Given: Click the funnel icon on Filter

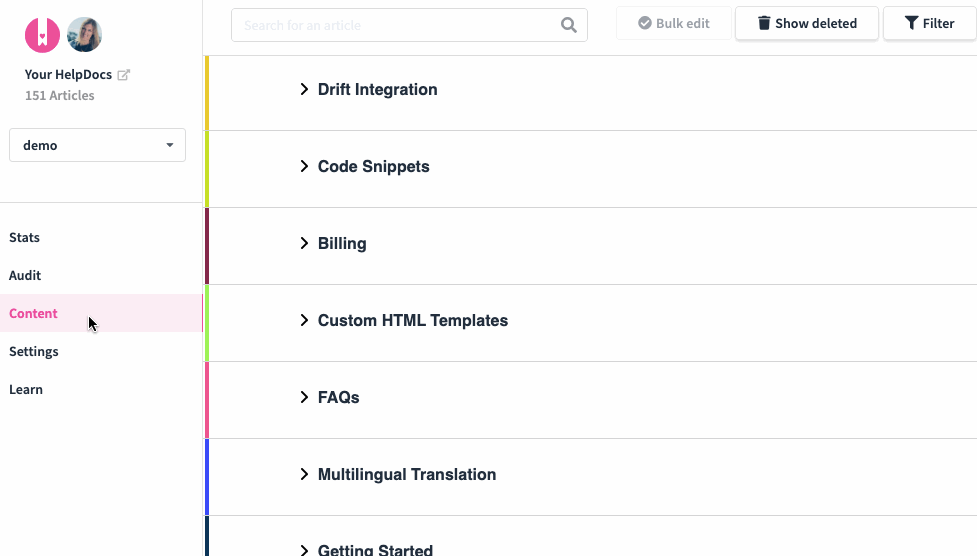Looking at the screenshot, I should [911, 23].
